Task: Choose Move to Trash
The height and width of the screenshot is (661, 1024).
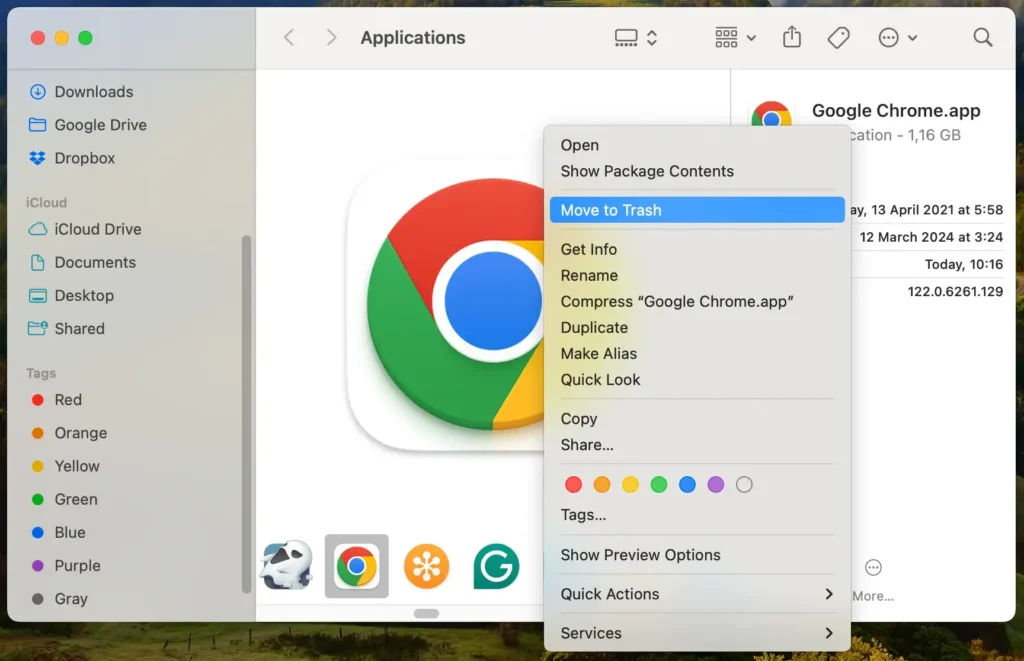Action: pos(697,210)
